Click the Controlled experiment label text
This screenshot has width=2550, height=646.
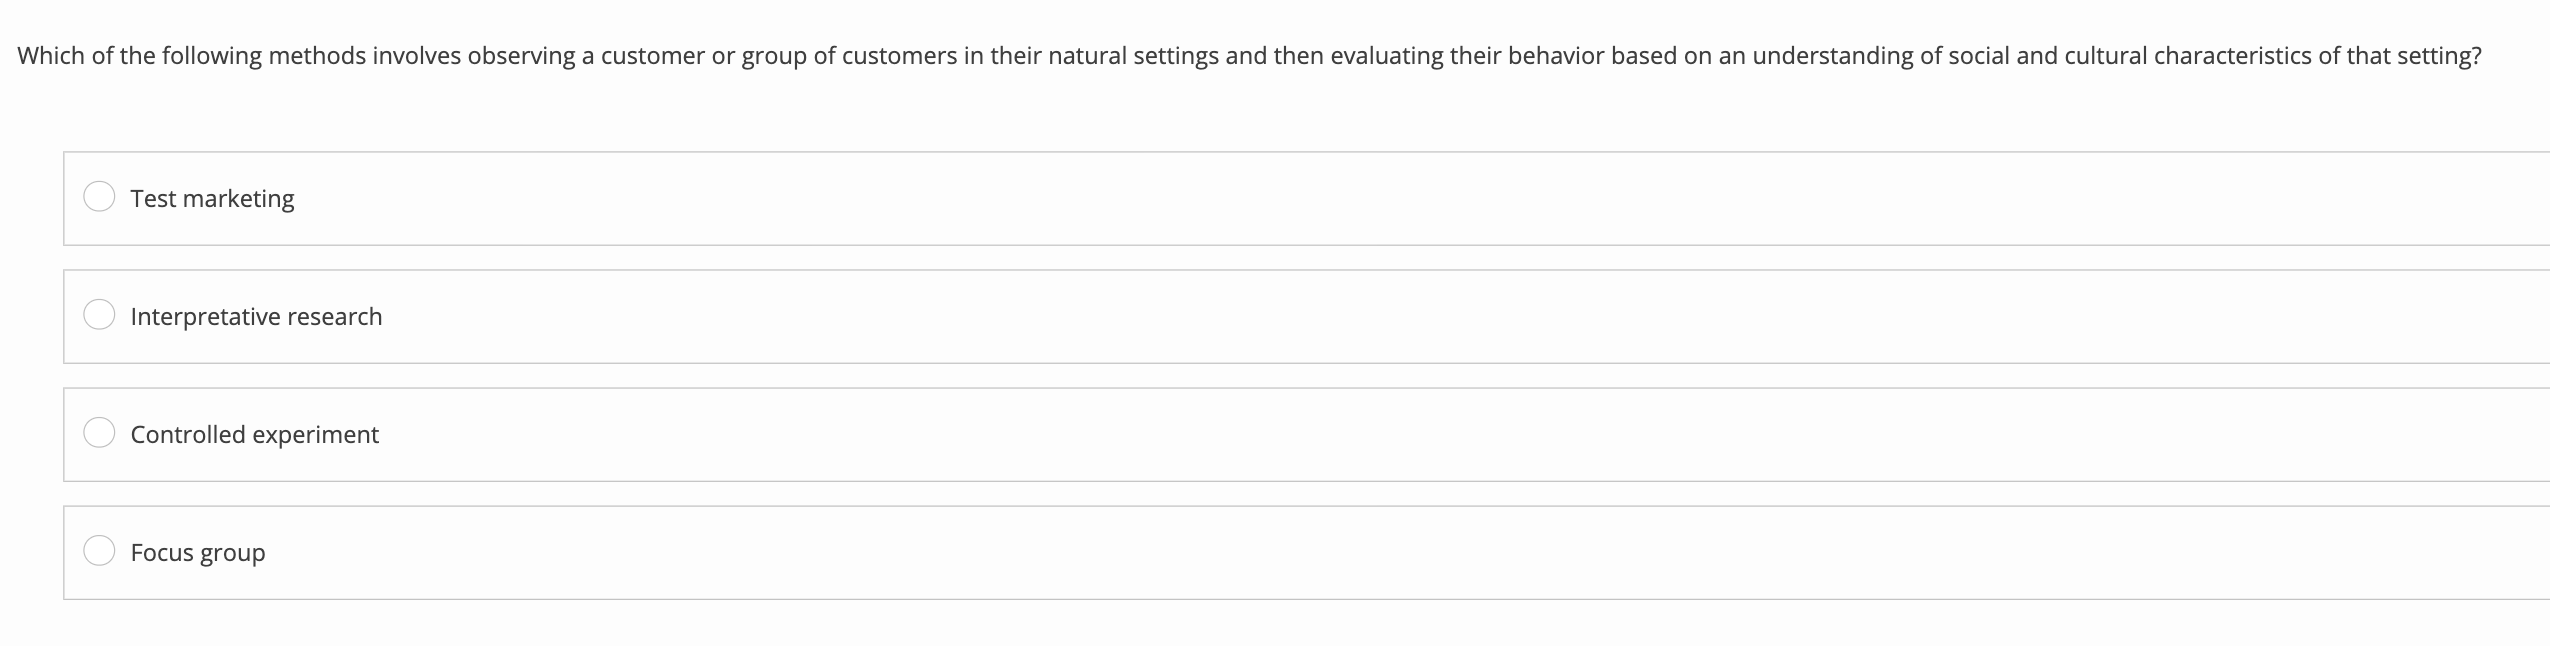[x=255, y=434]
